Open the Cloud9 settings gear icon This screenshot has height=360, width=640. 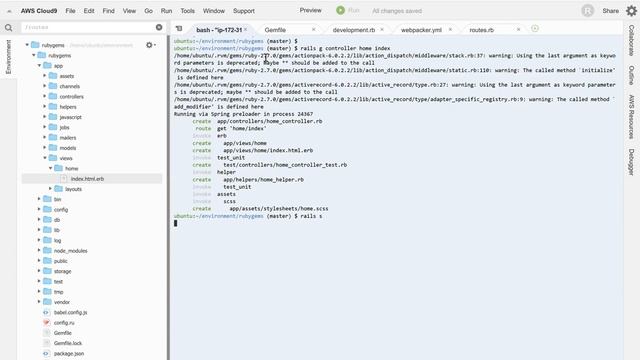click(x=631, y=11)
